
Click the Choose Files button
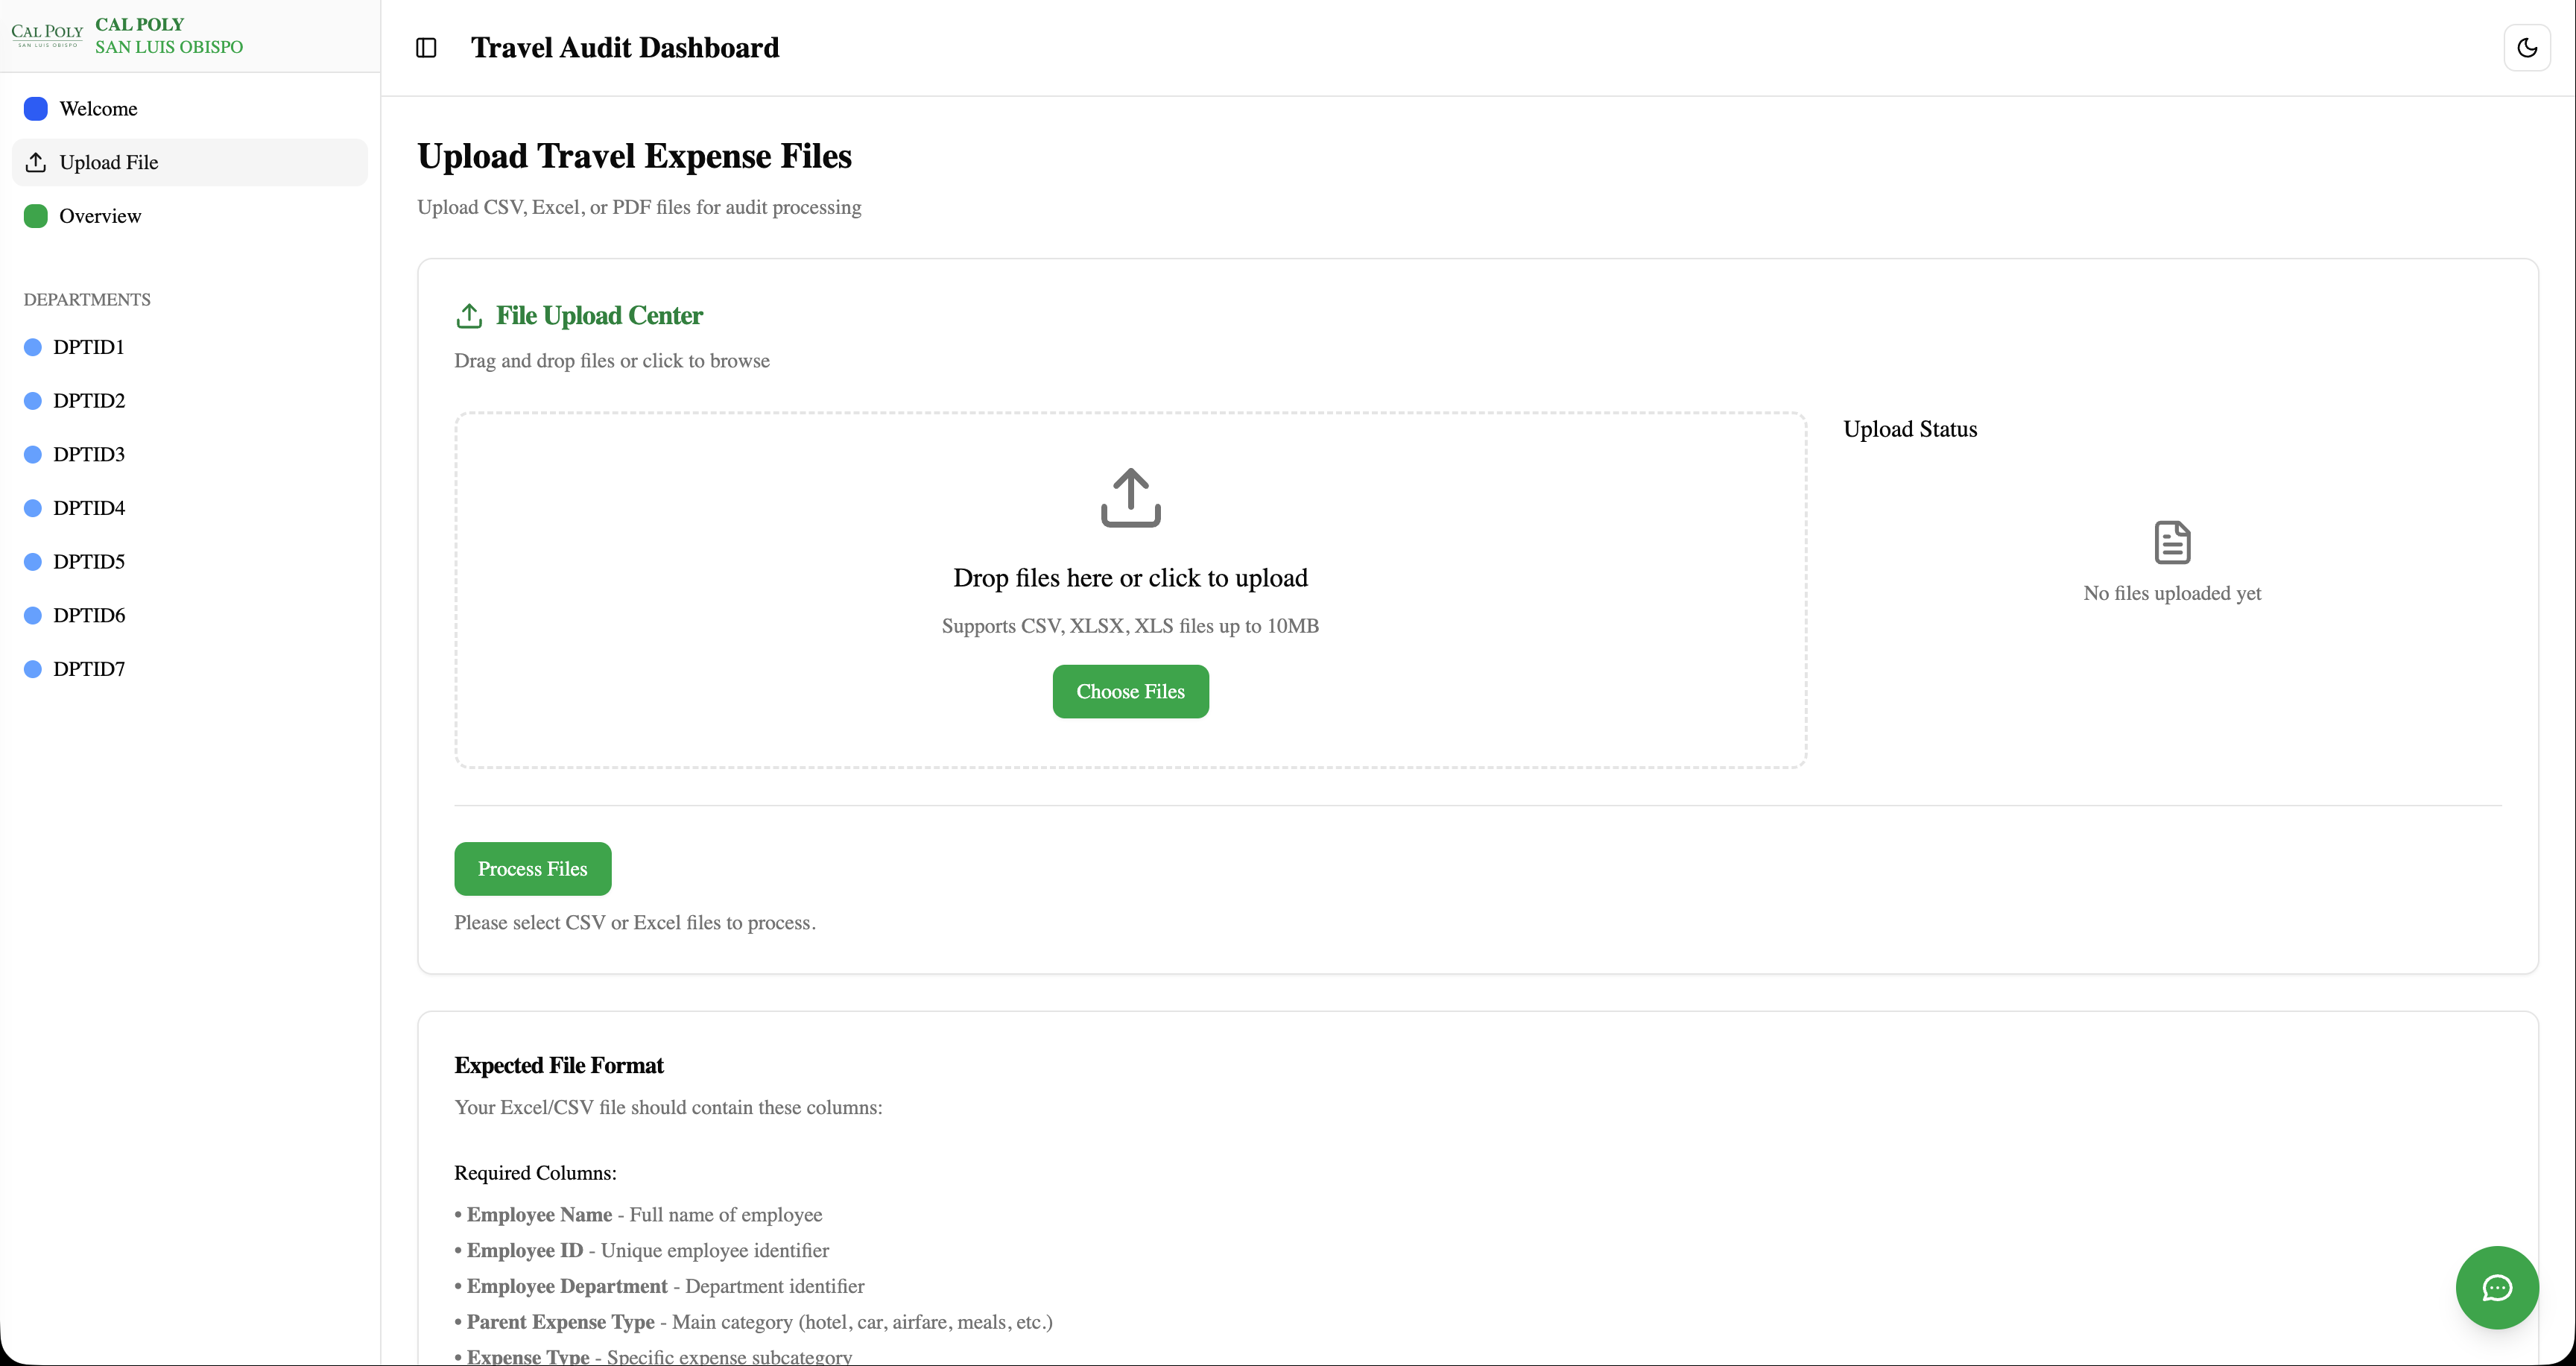[x=1130, y=691]
